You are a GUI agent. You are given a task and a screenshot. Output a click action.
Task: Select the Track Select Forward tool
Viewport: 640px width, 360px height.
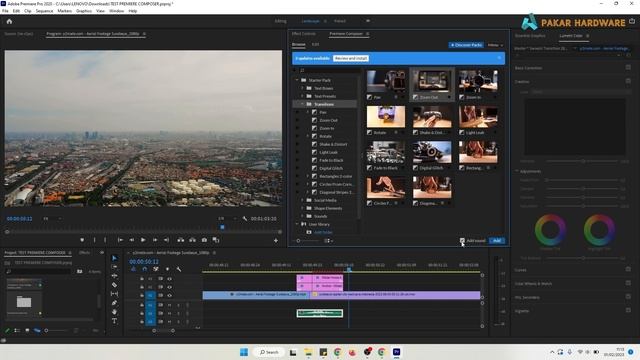[114, 267]
